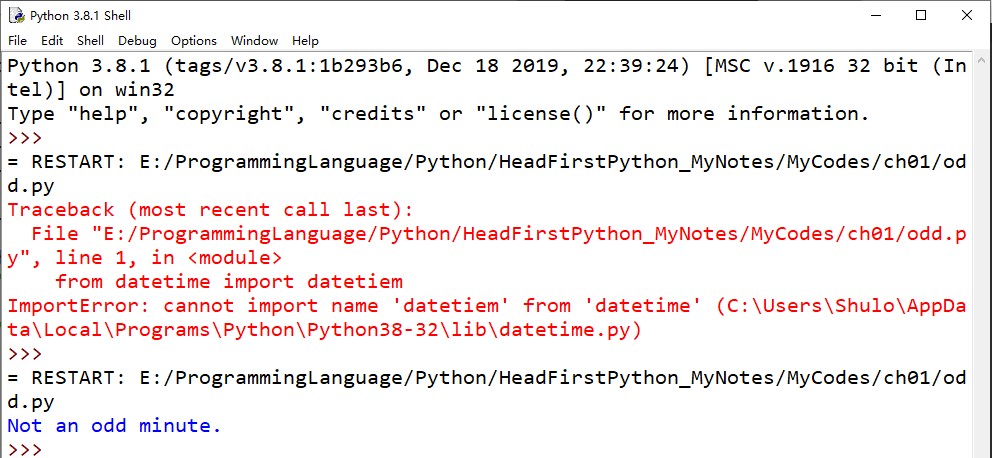Click the 'Not an odd minute.' output

tap(114, 426)
